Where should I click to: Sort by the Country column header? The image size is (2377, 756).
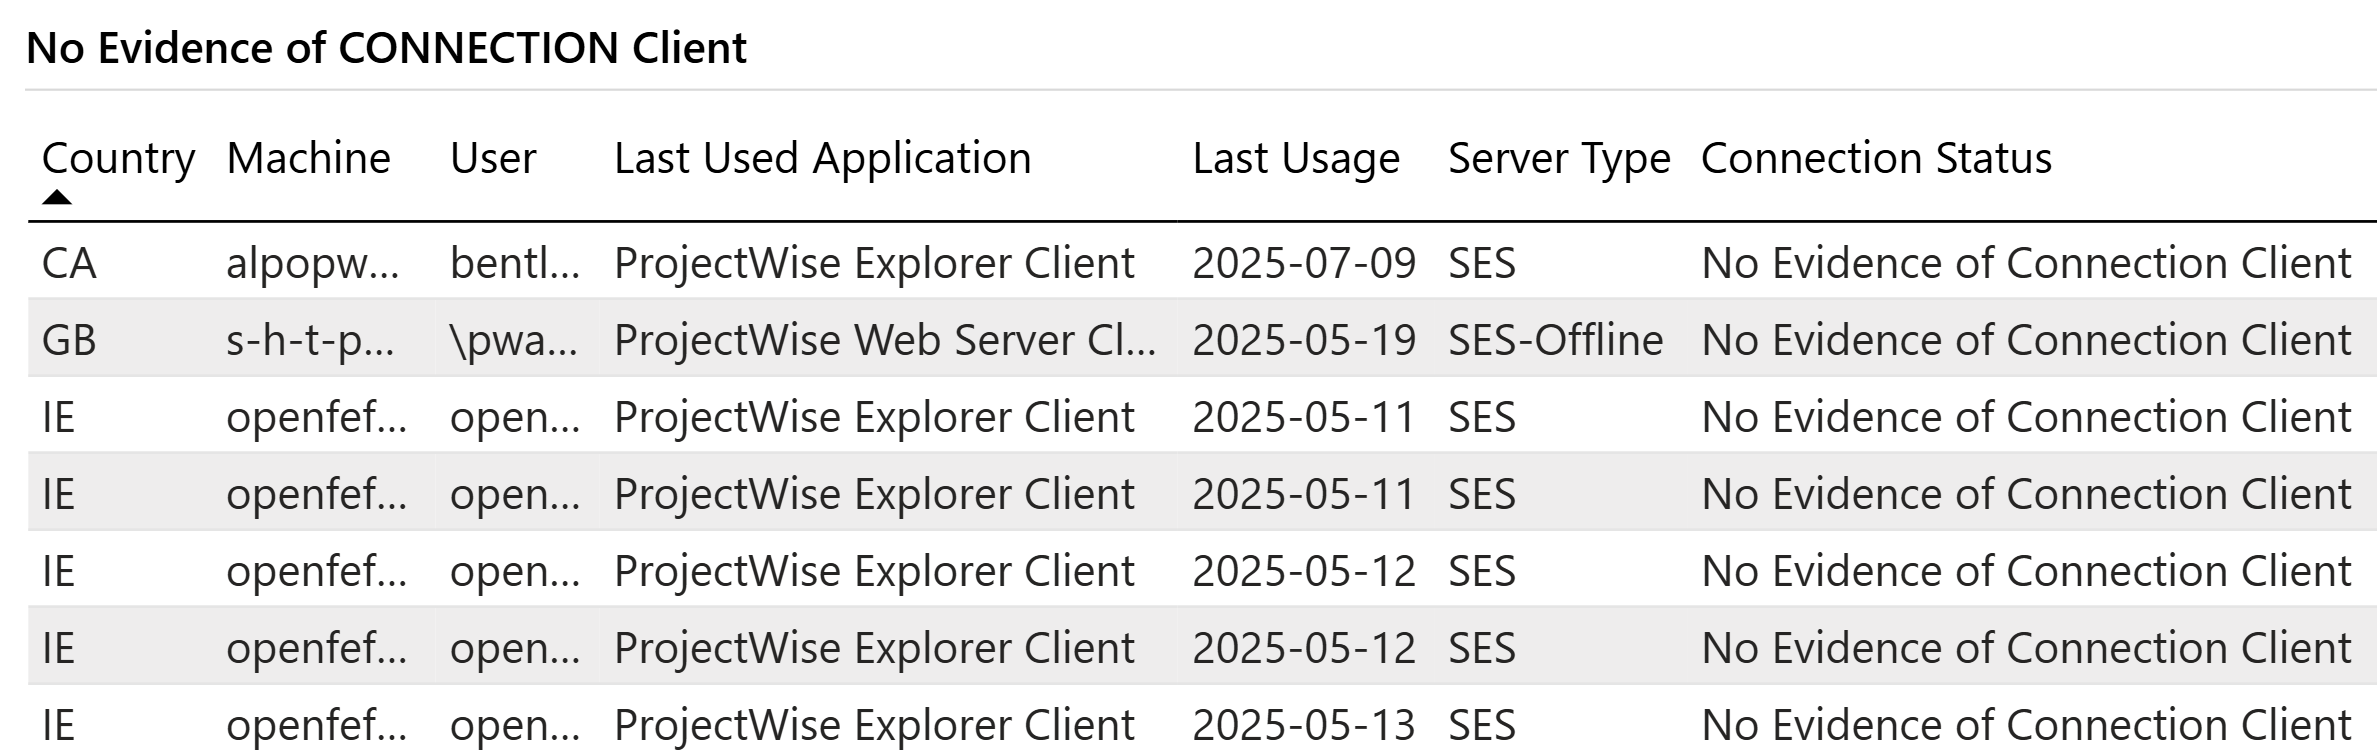click(118, 159)
